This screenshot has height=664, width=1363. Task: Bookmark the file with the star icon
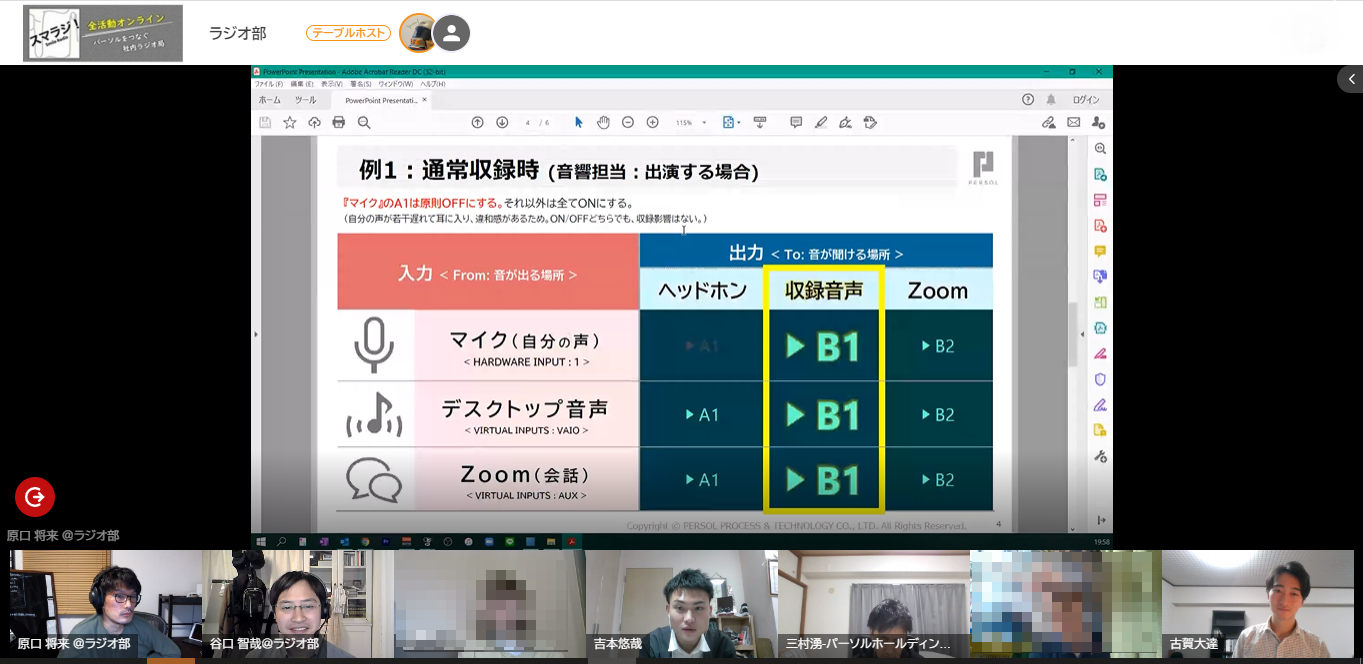click(290, 122)
